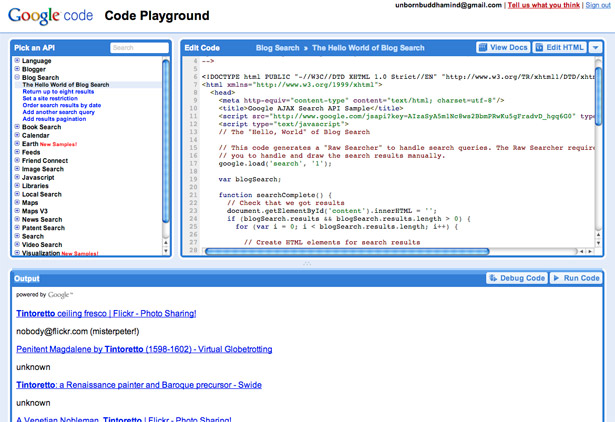This screenshot has width=615, height=422.
Task: Click the API list vertical scrollbar
Action: (166, 141)
